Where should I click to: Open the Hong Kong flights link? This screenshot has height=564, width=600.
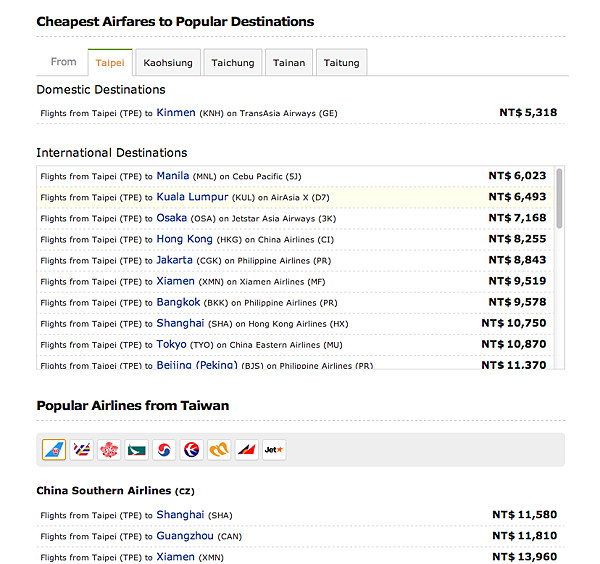184,239
